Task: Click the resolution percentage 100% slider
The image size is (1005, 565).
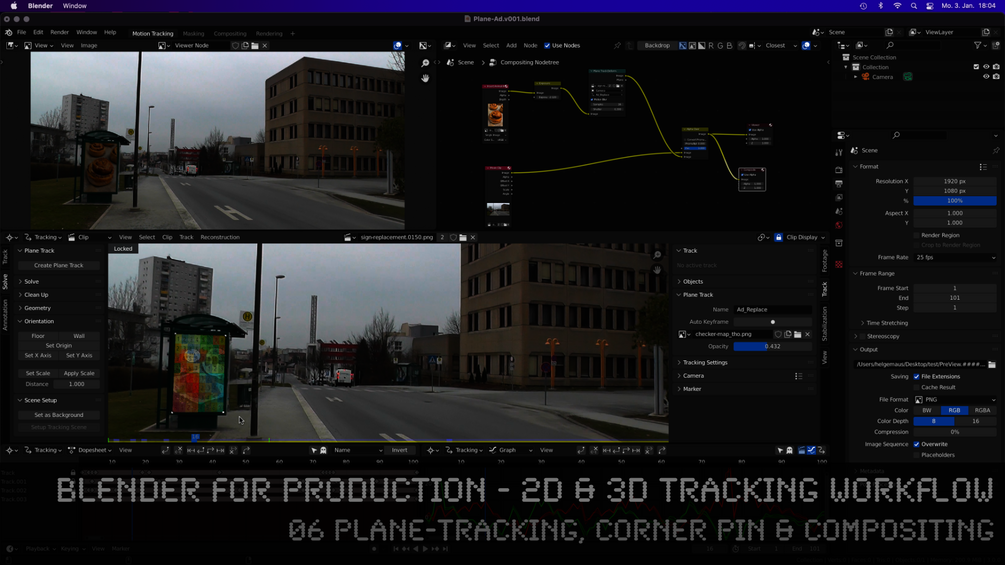Action: (955, 201)
